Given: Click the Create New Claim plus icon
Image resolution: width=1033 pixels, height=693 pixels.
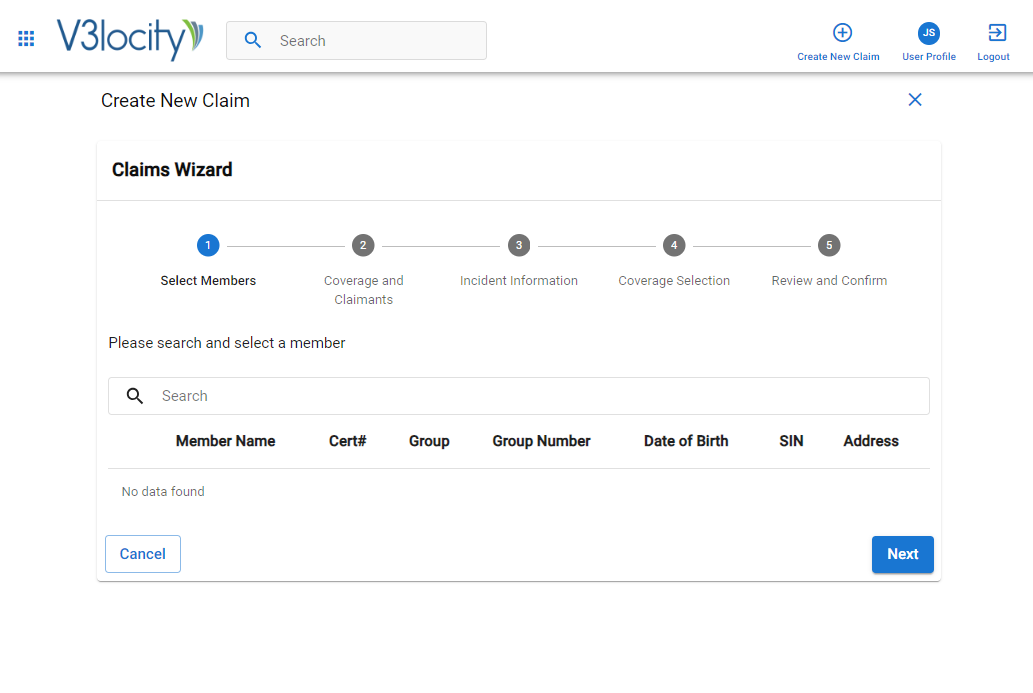Looking at the screenshot, I should 842,33.
